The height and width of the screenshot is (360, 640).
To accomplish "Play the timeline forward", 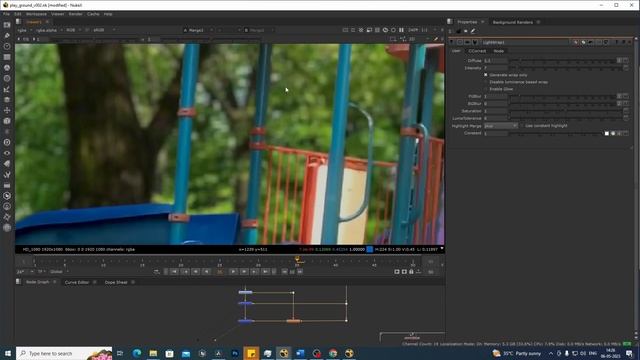I will click(x=233, y=272).
